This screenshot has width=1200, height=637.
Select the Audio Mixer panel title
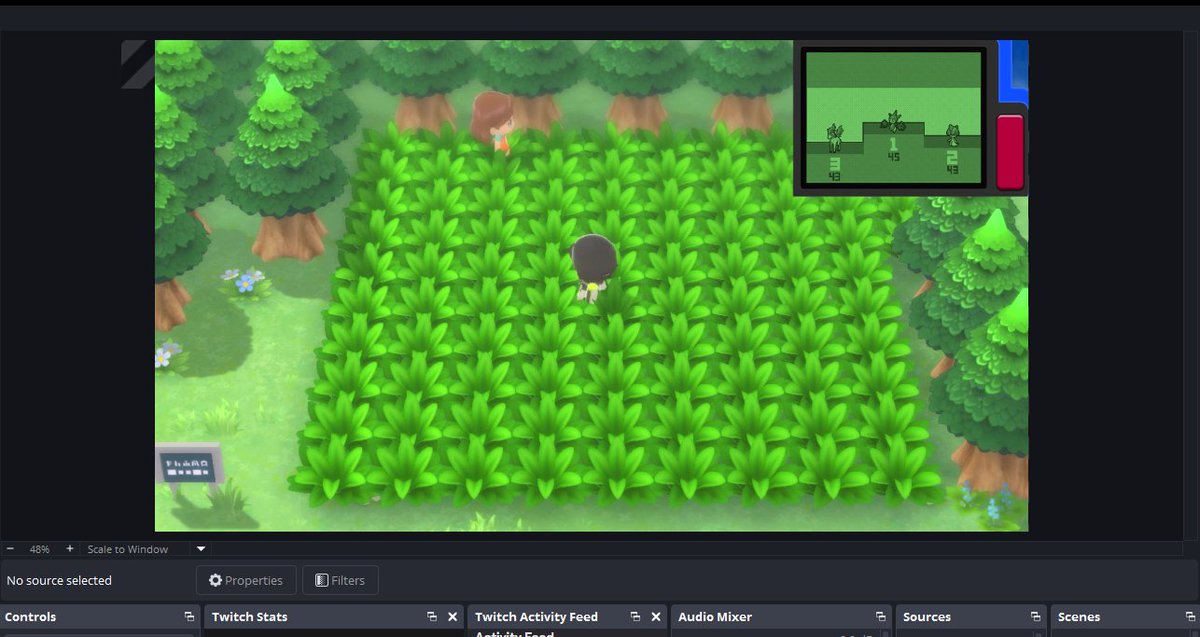715,617
